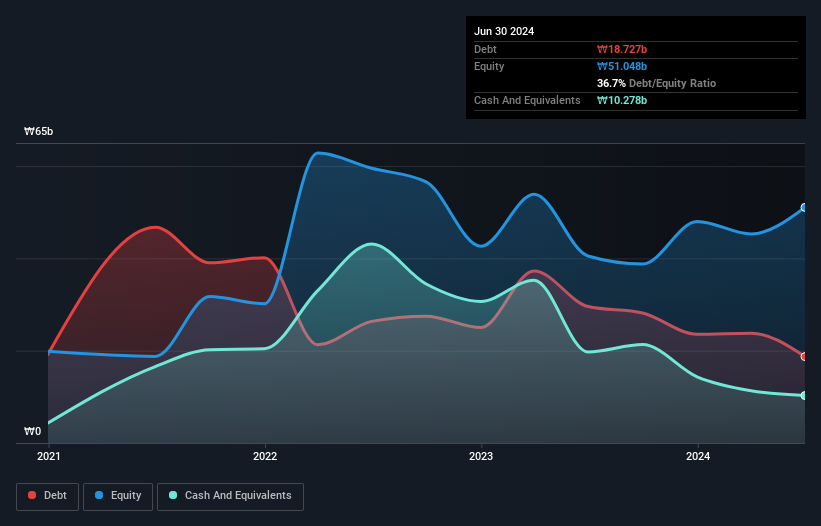Toggle the Equity series legend button

click(118, 496)
